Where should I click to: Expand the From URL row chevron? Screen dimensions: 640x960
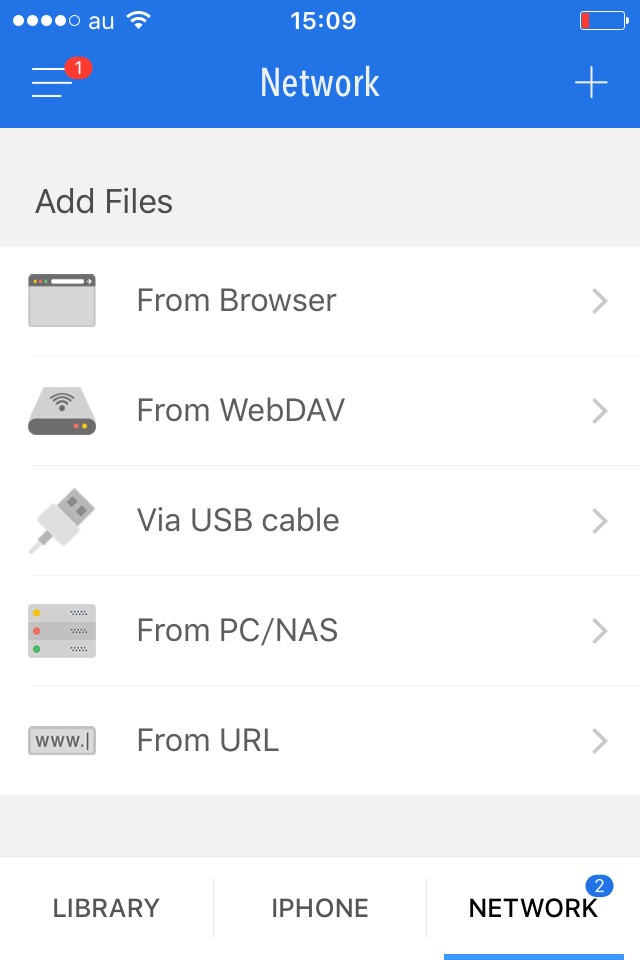[x=600, y=741]
